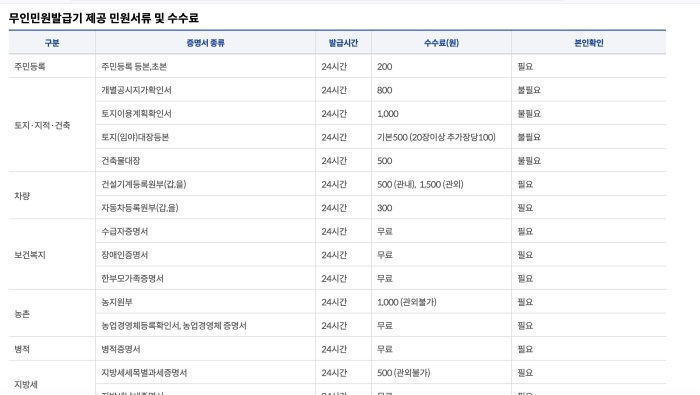Click the 500 (관외불가) fee
The width and height of the screenshot is (700, 395).
tap(404, 373)
